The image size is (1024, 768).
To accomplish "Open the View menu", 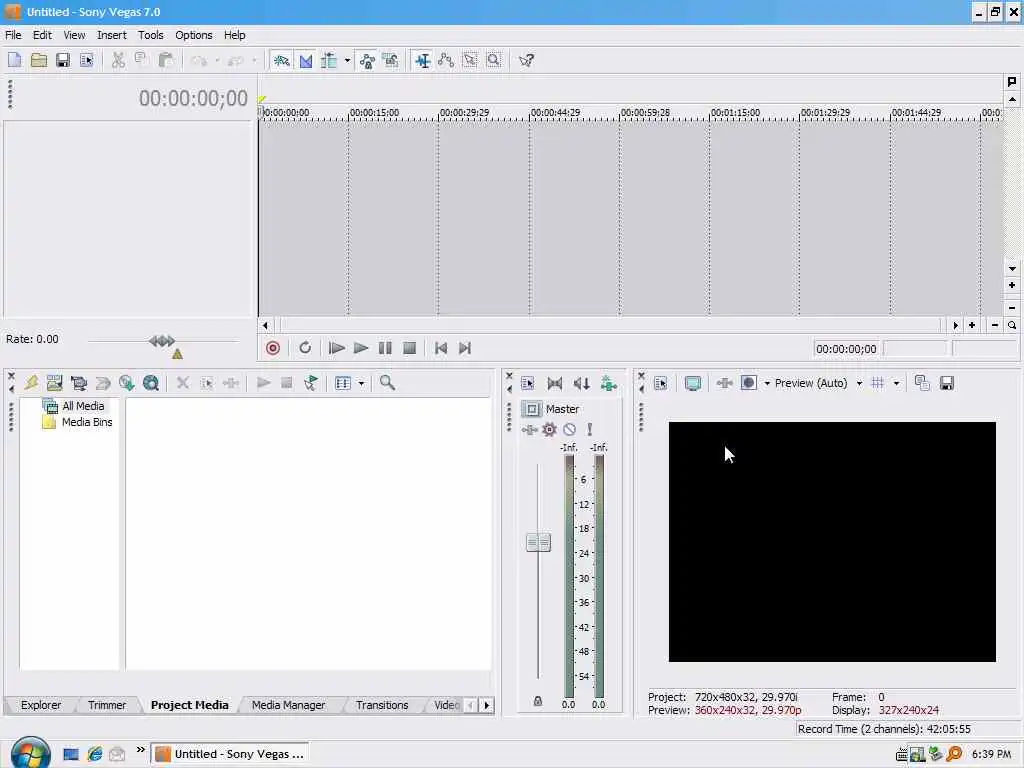I will point(74,35).
